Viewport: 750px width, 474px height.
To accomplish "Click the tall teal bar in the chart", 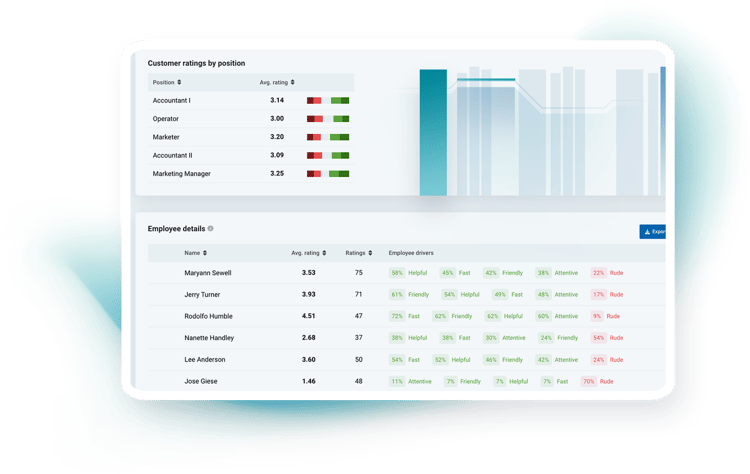I will coord(433,132).
